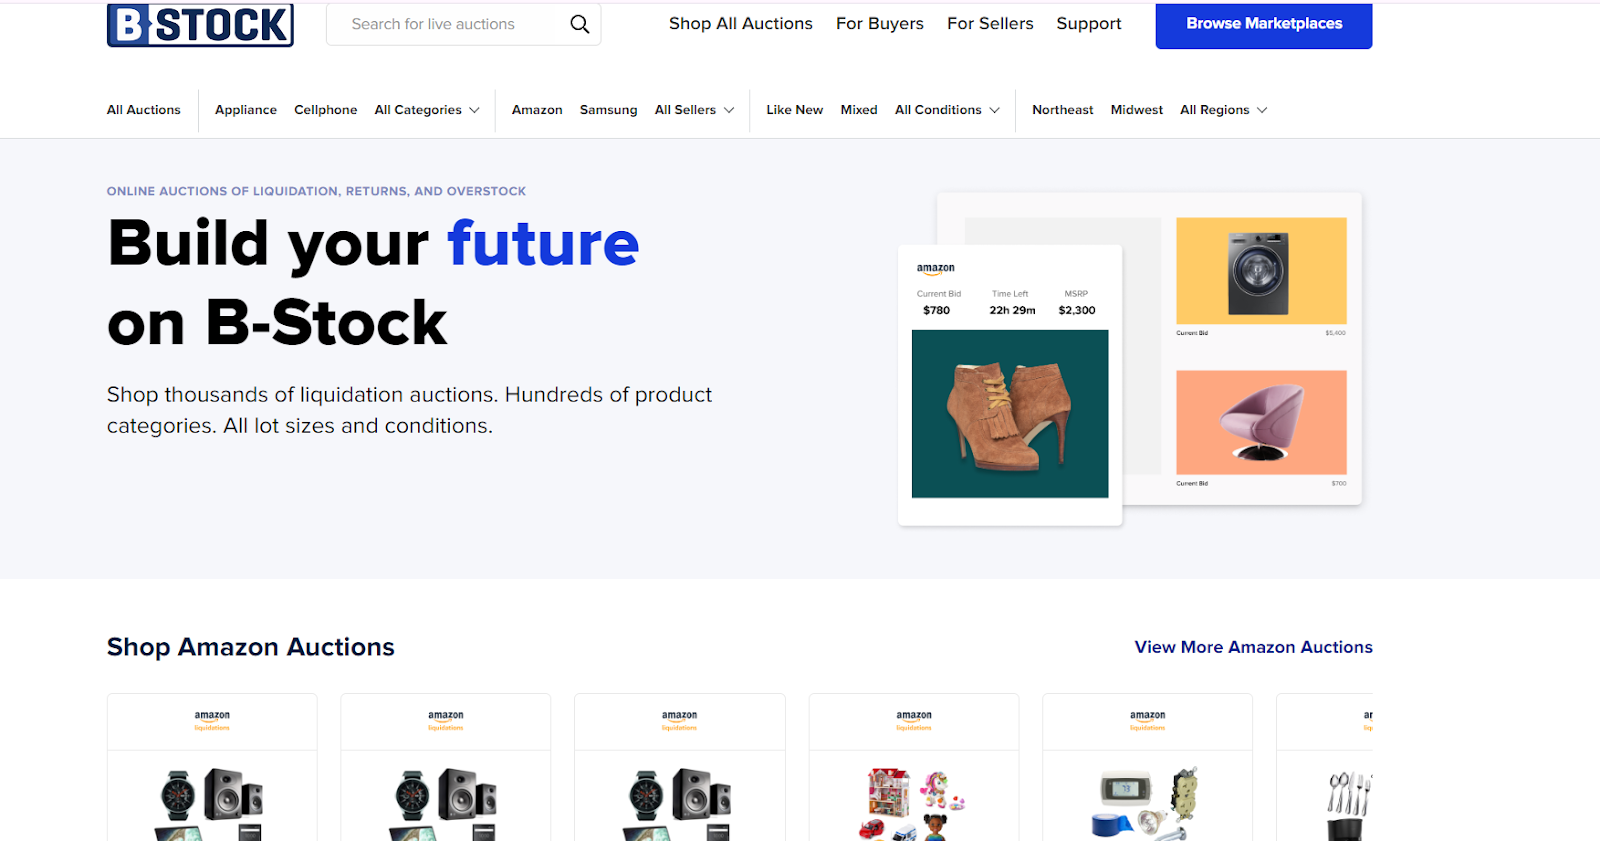Screen dimensions: 1600x841
Task: Follow the View More Amazon Auctions link
Action: (x=1253, y=647)
